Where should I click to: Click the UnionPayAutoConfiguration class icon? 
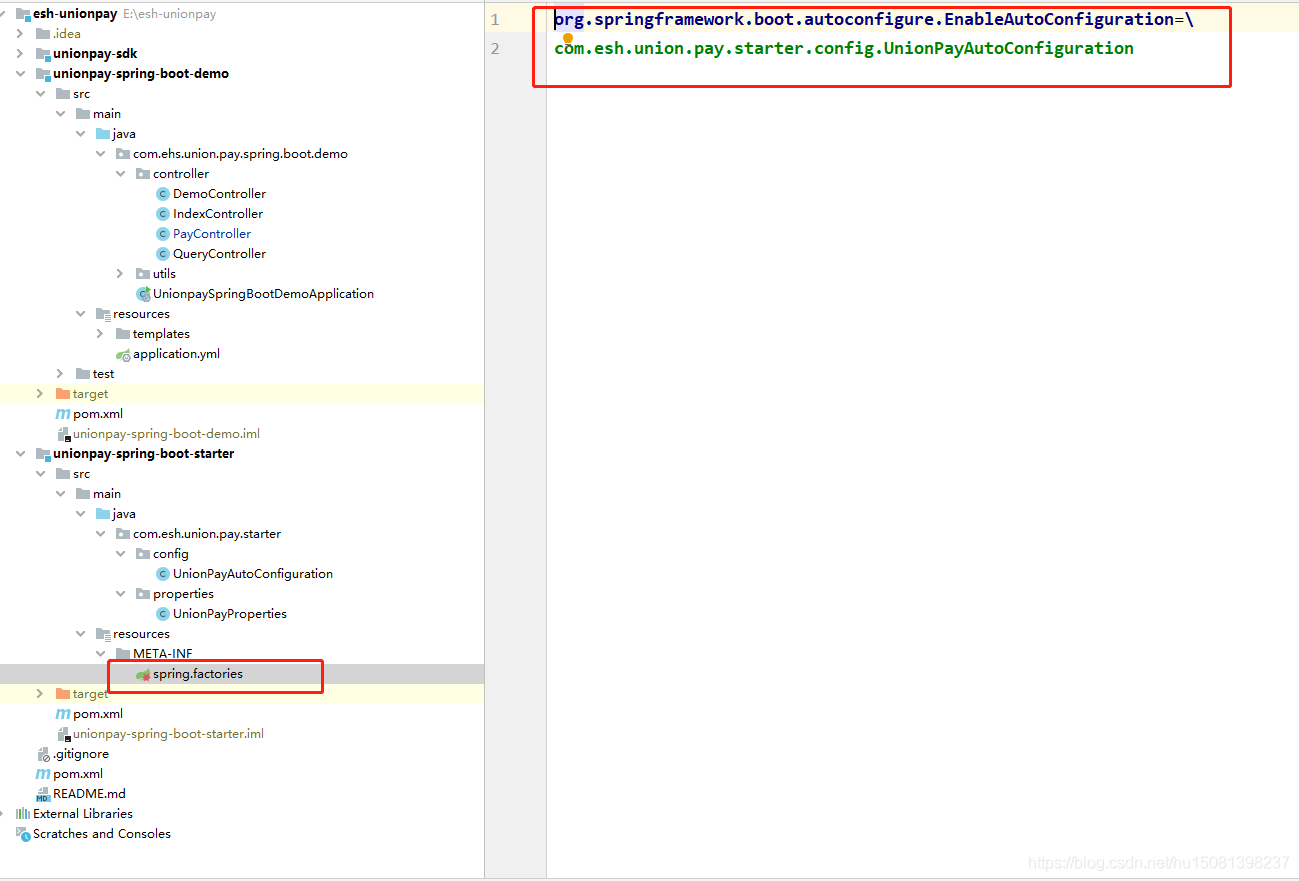click(x=163, y=574)
